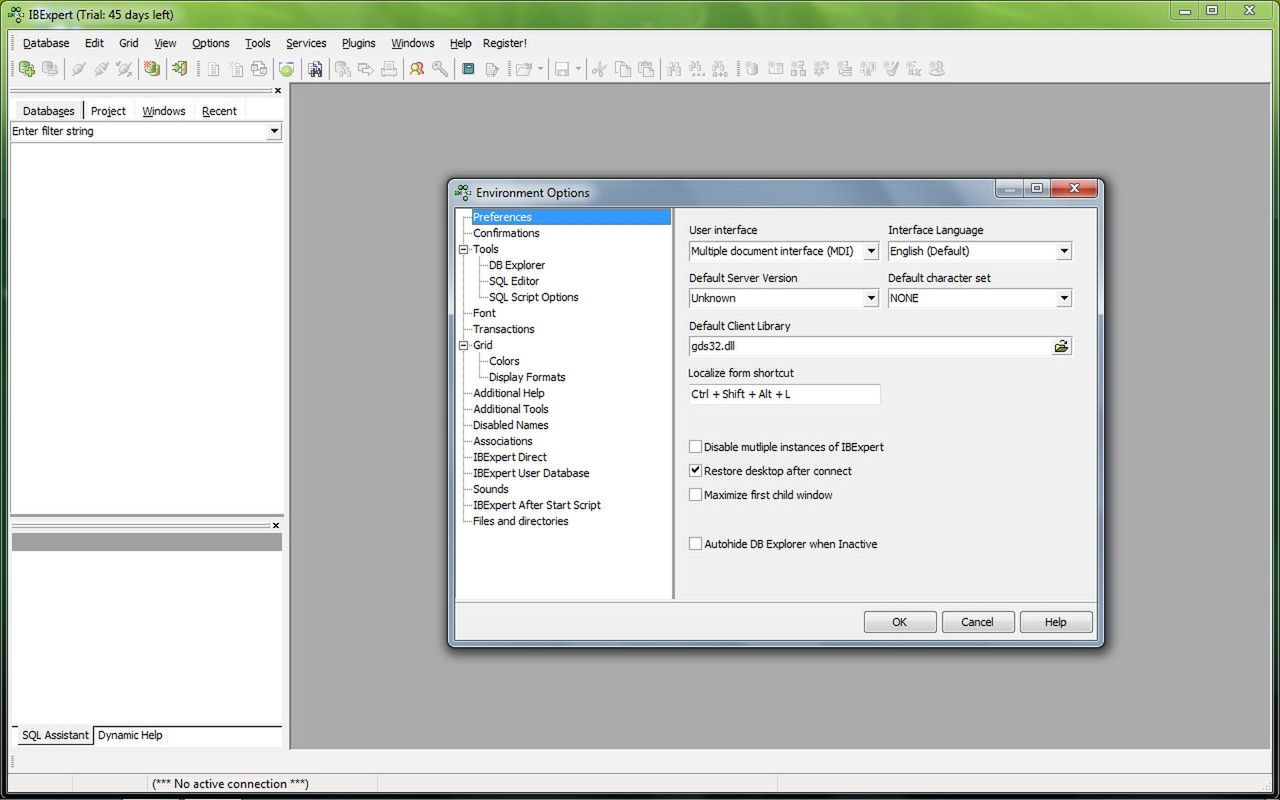
Task: Click the Localize form shortcut field
Action: (x=784, y=394)
